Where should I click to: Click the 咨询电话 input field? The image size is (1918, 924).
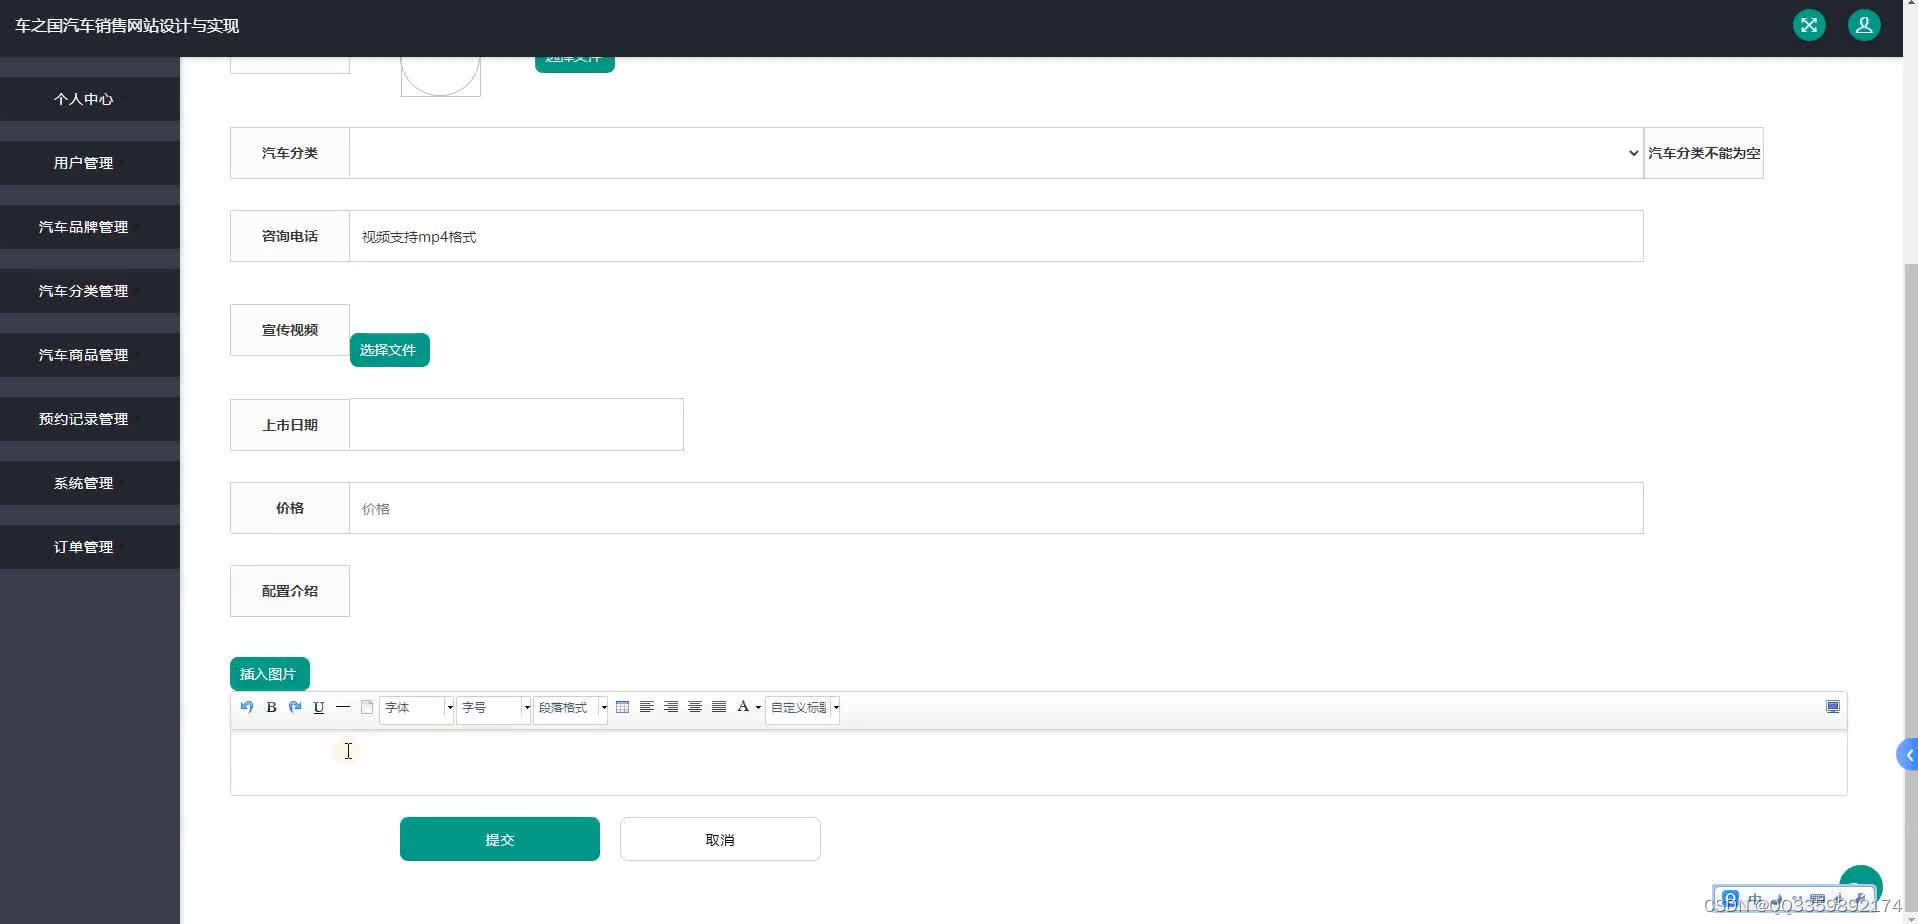pos(996,236)
